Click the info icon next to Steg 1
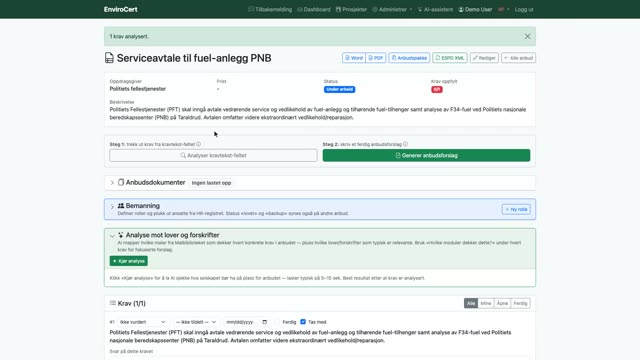 (x=198, y=144)
